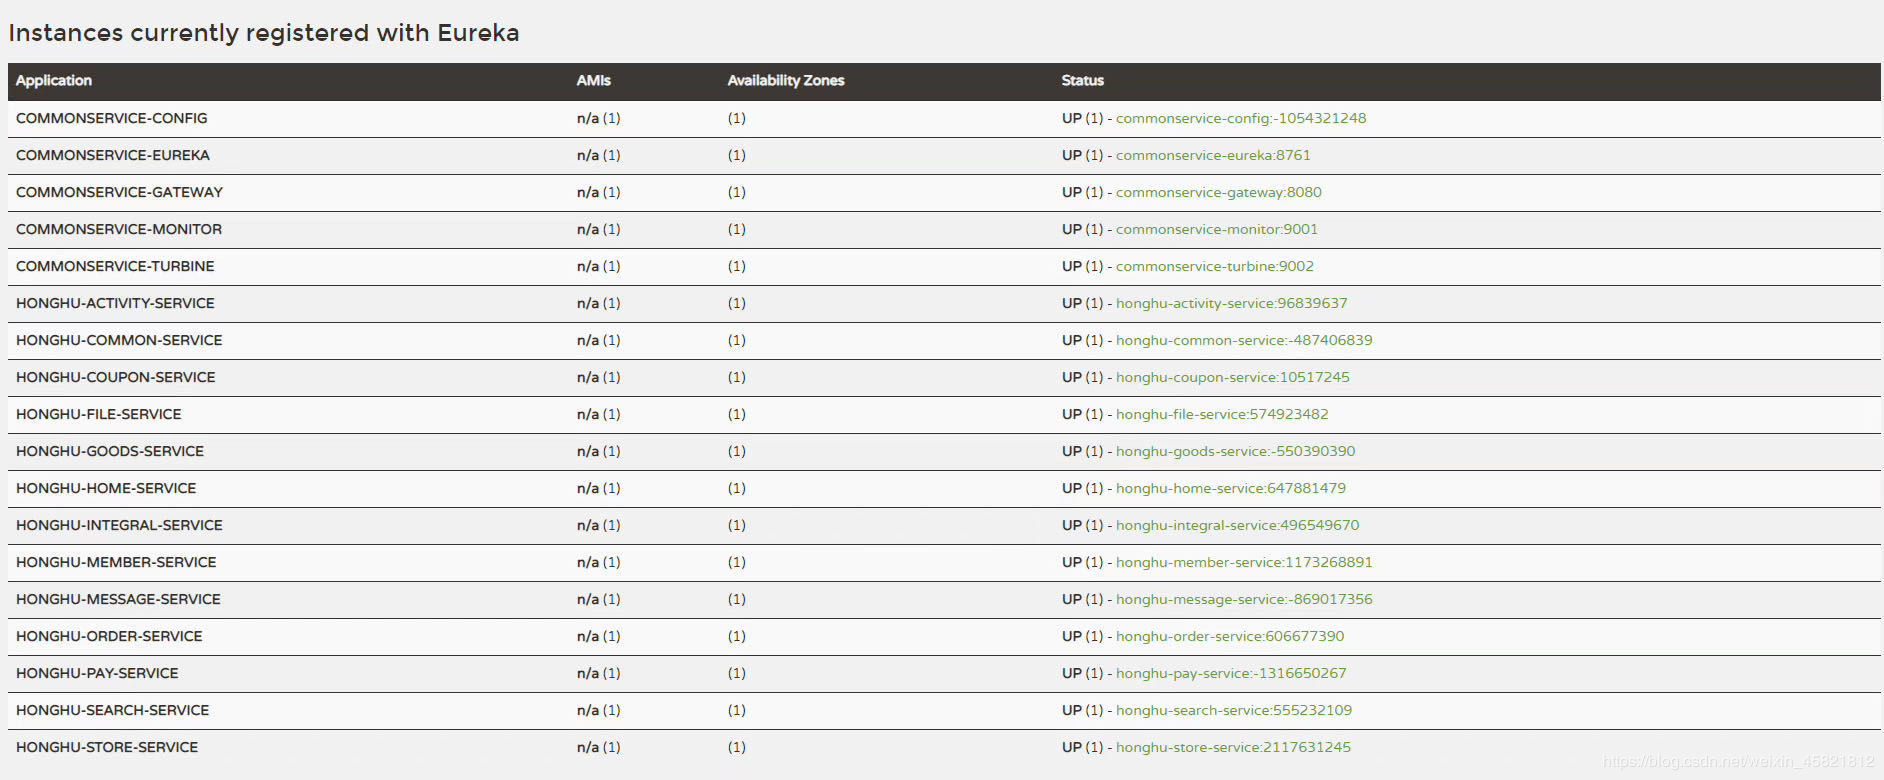The width and height of the screenshot is (1884, 780).
Task: Click the Availability Zones column header
Action: 786,80
